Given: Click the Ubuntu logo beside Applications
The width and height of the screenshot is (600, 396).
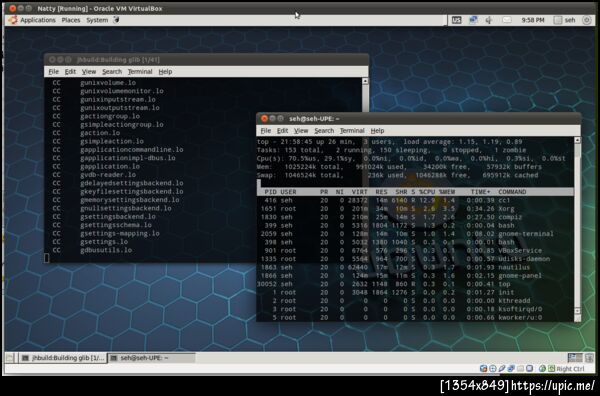Looking at the screenshot, I should click(x=13, y=20).
